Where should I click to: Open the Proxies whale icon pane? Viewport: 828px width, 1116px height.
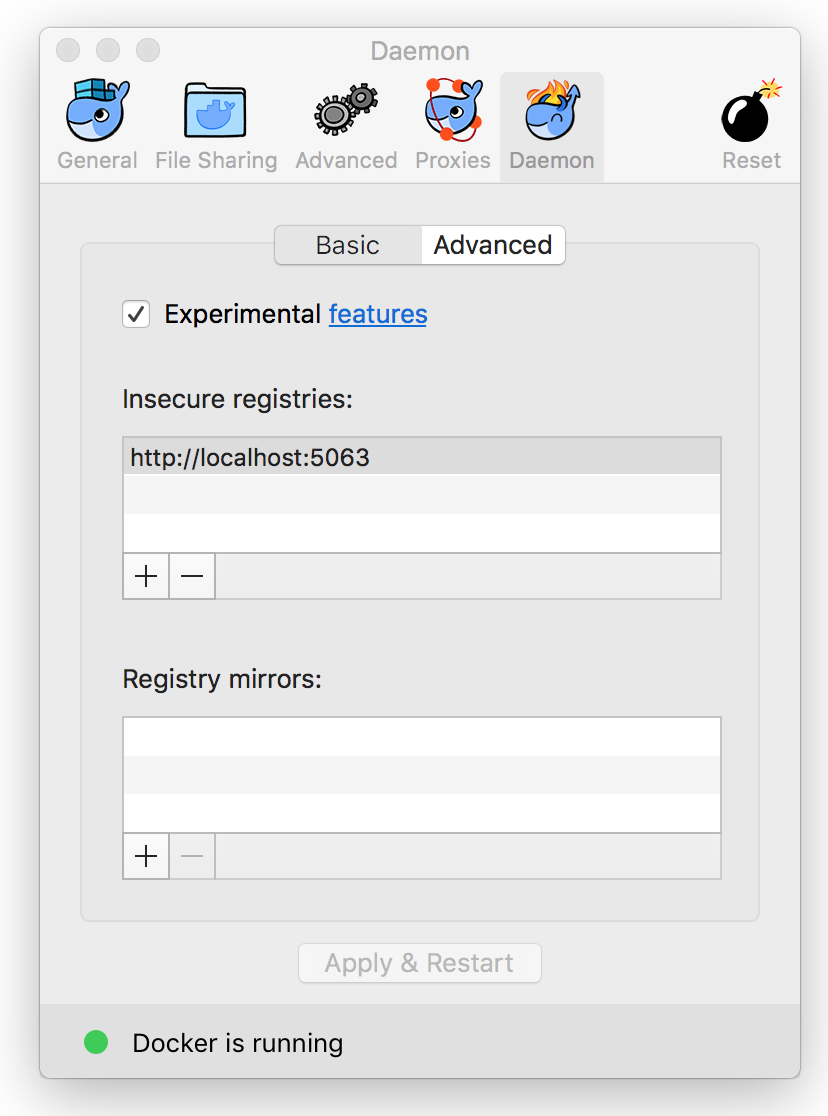[453, 112]
